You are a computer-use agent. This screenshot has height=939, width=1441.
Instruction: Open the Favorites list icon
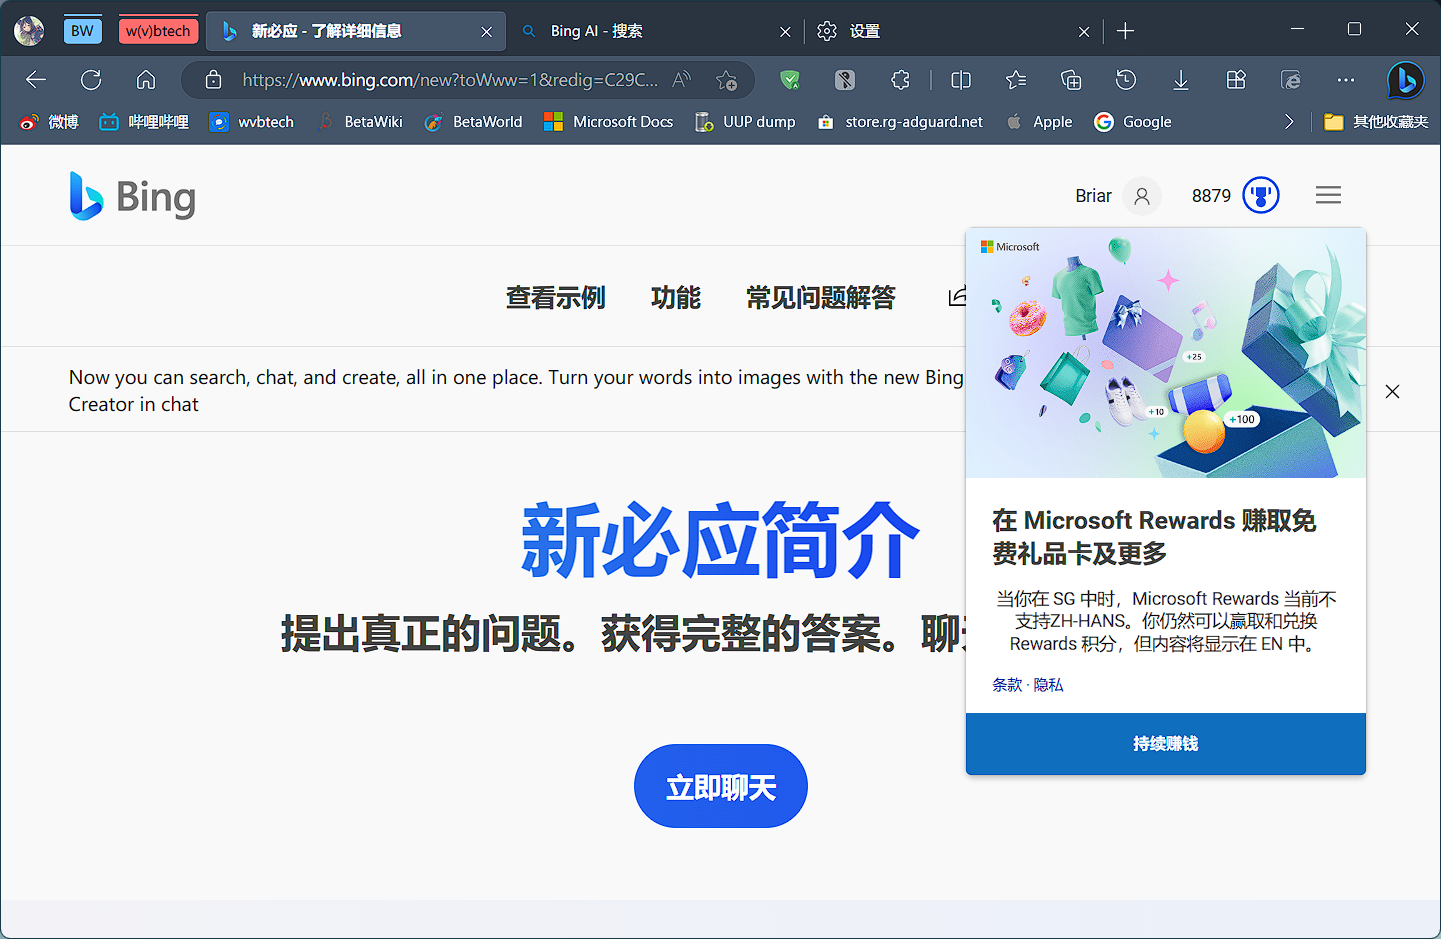(x=1016, y=80)
